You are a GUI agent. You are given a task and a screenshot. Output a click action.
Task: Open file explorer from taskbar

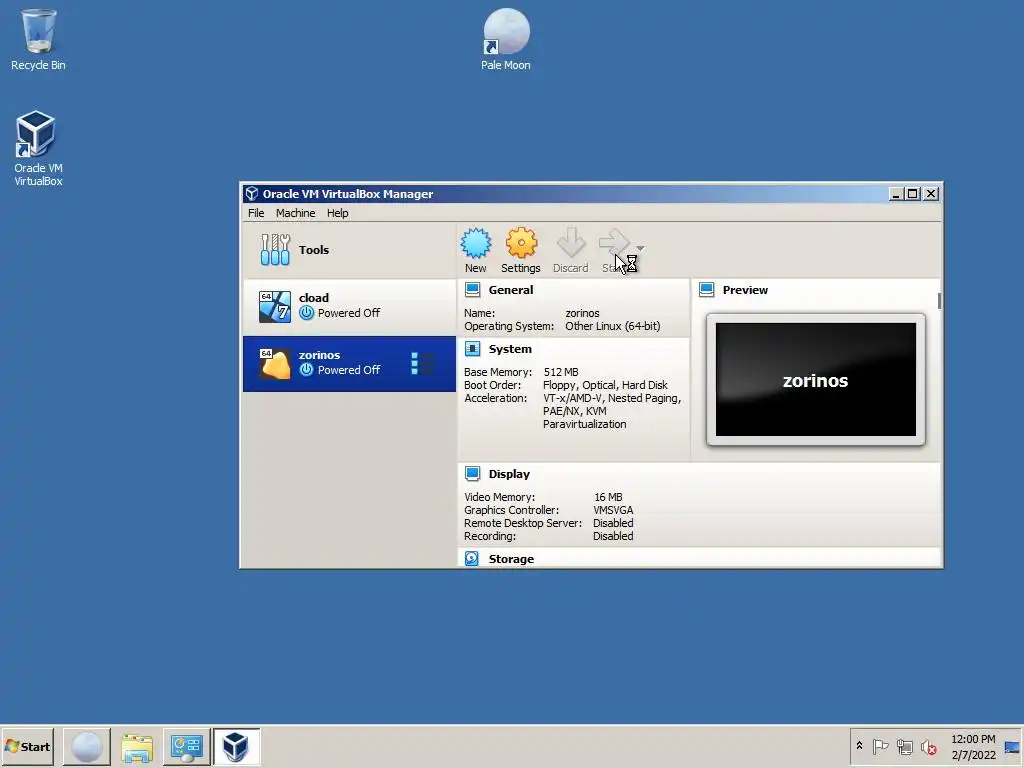click(137, 746)
